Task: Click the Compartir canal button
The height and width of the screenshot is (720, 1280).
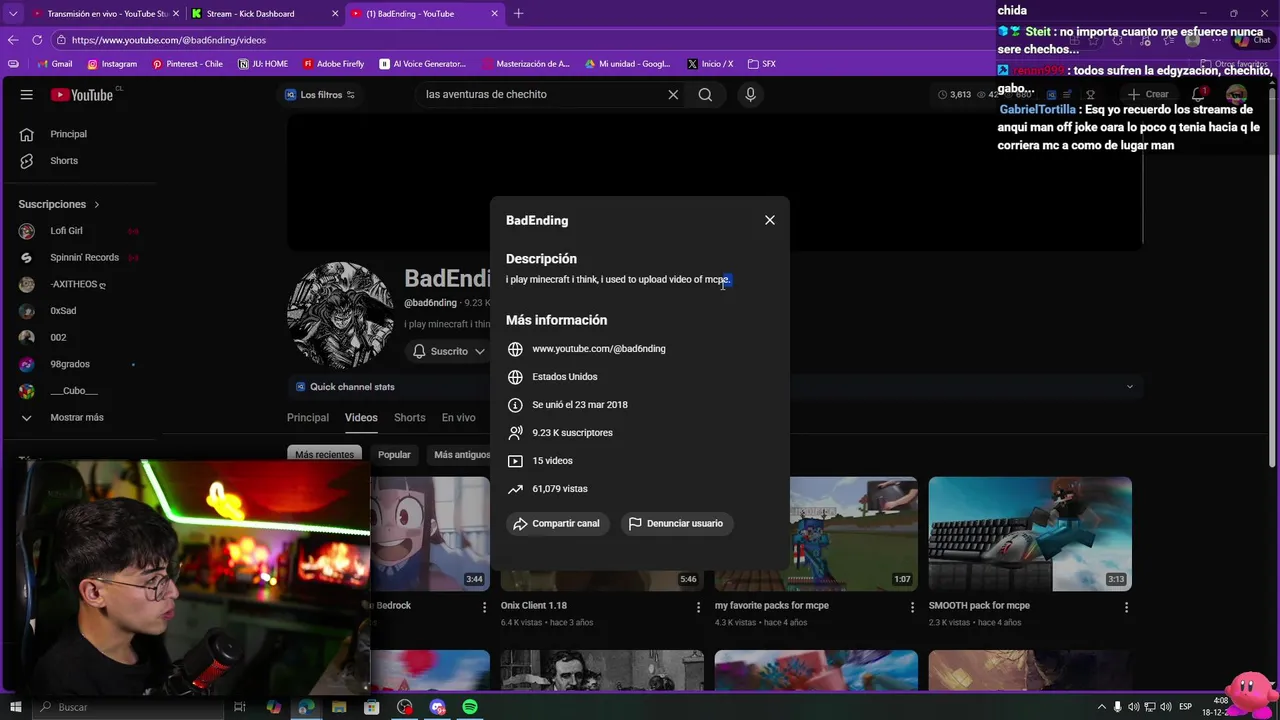Action: point(558,524)
